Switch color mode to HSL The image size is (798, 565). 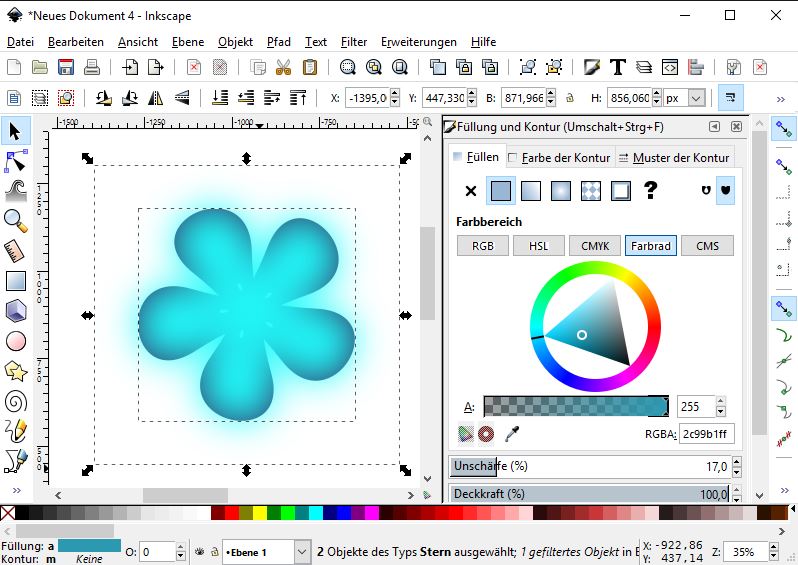[538, 246]
